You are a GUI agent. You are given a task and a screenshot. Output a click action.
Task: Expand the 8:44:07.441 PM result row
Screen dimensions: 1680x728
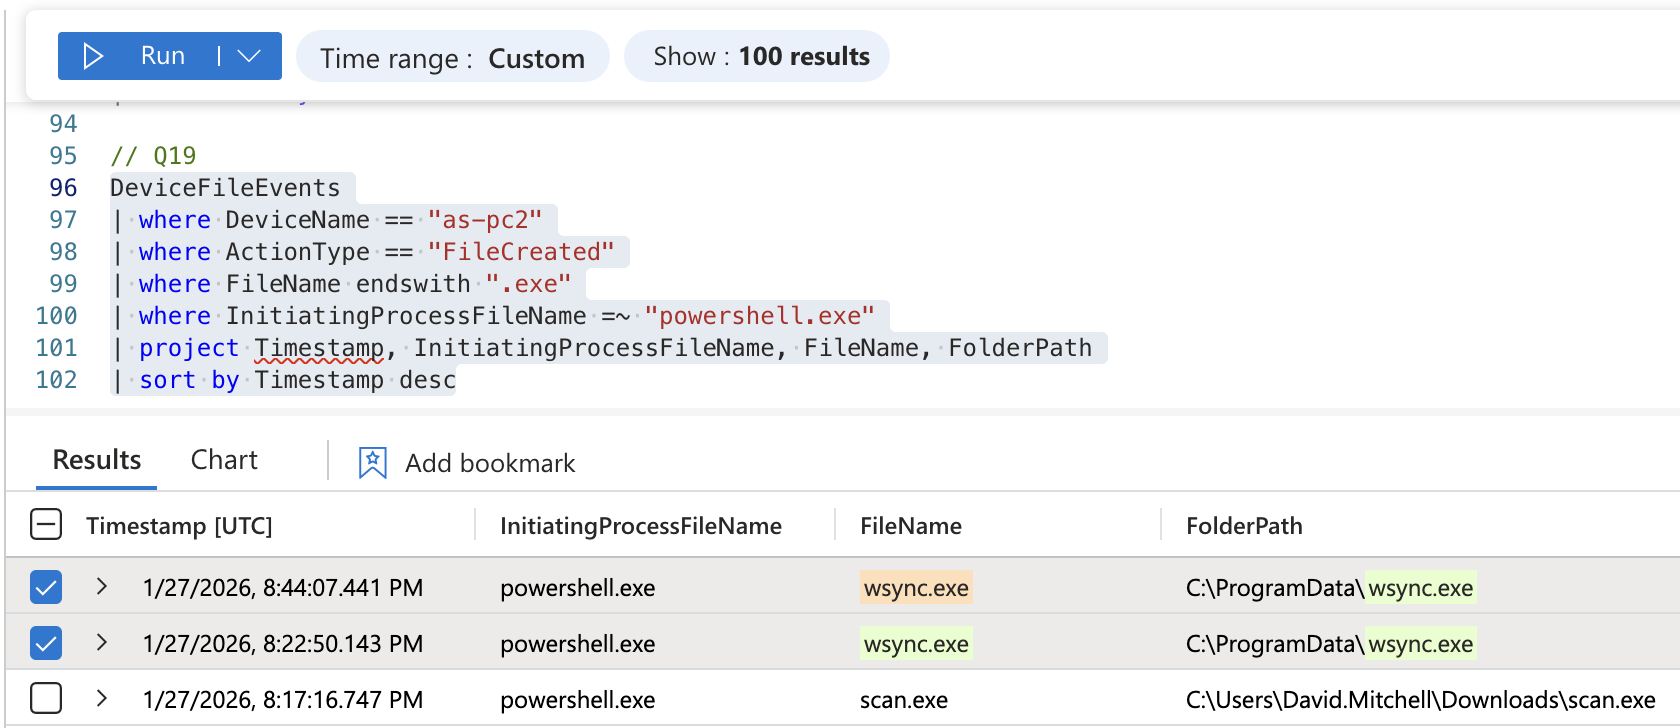(101, 587)
